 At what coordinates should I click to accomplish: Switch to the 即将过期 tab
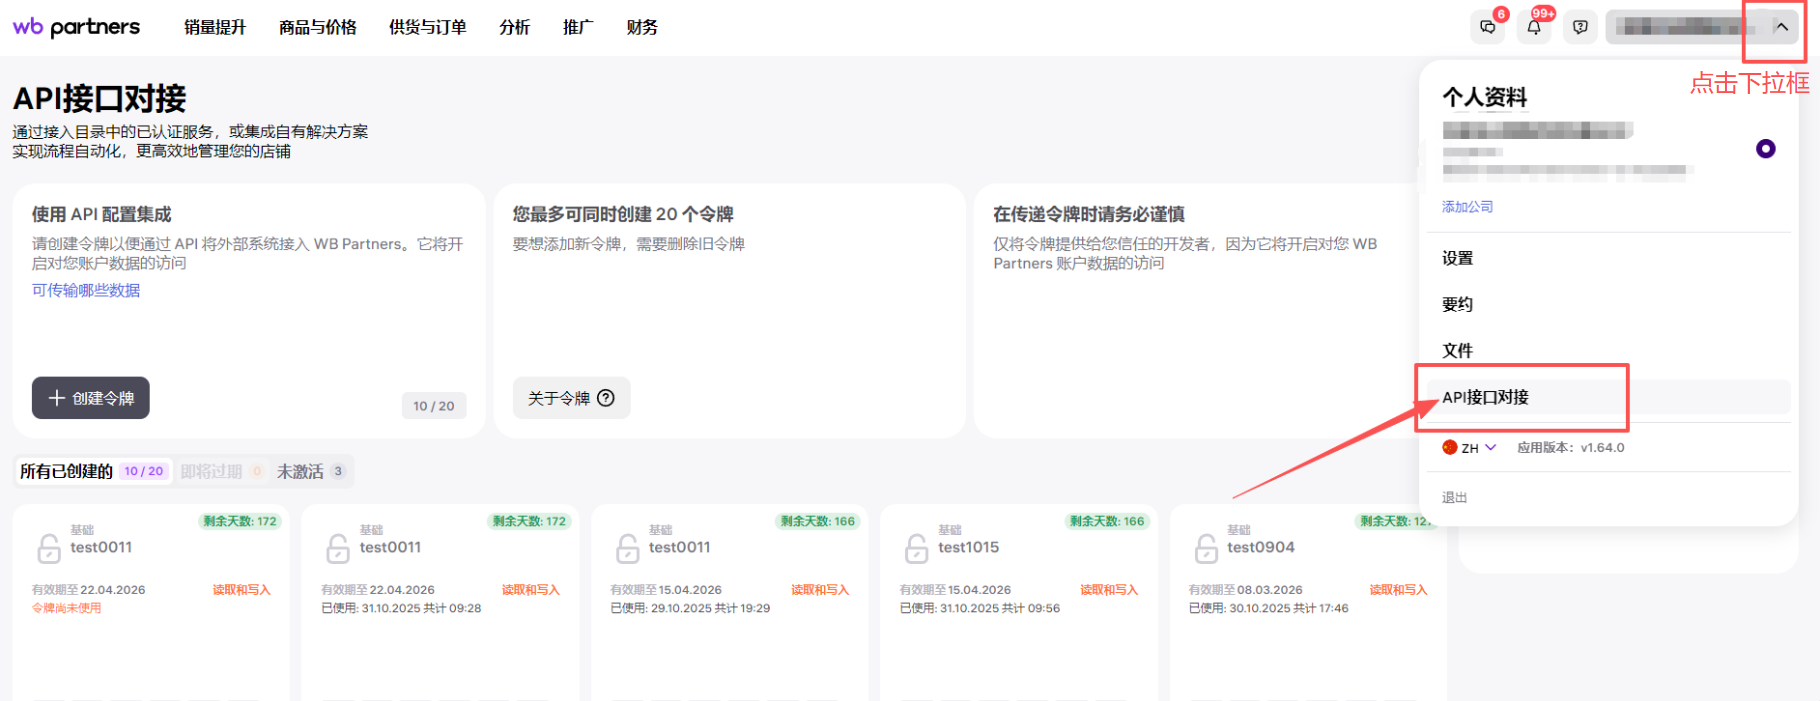click(222, 471)
